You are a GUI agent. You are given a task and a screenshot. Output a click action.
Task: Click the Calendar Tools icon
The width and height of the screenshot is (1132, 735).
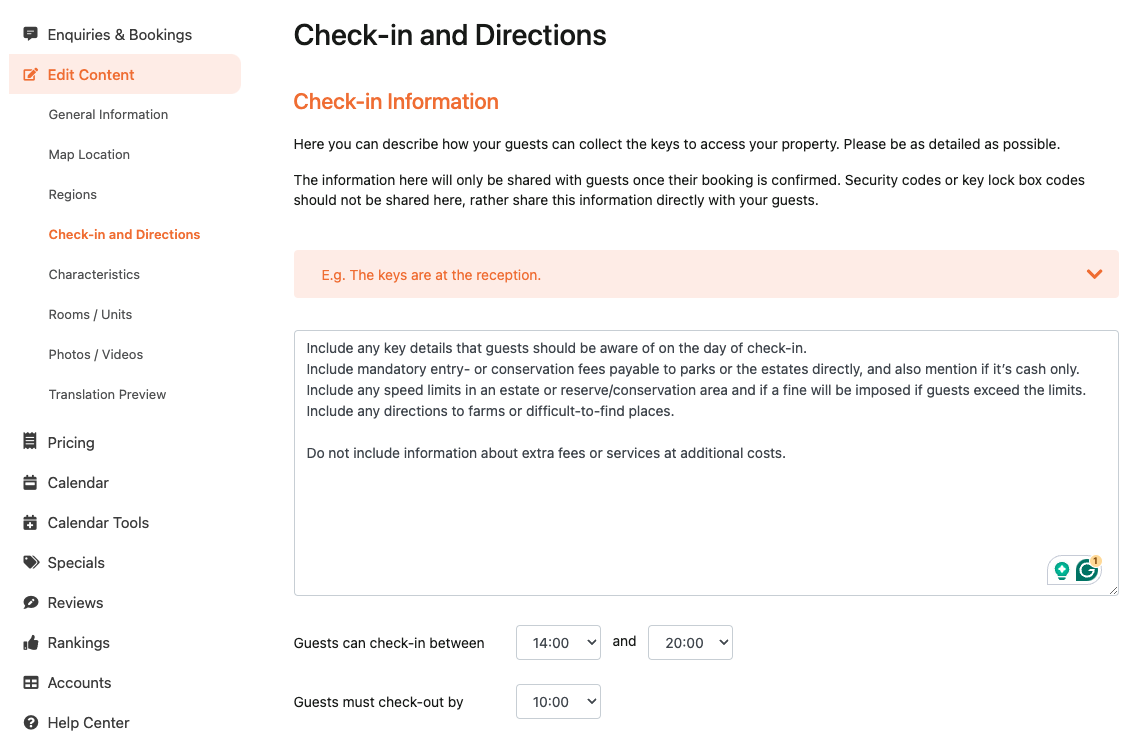[30, 522]
